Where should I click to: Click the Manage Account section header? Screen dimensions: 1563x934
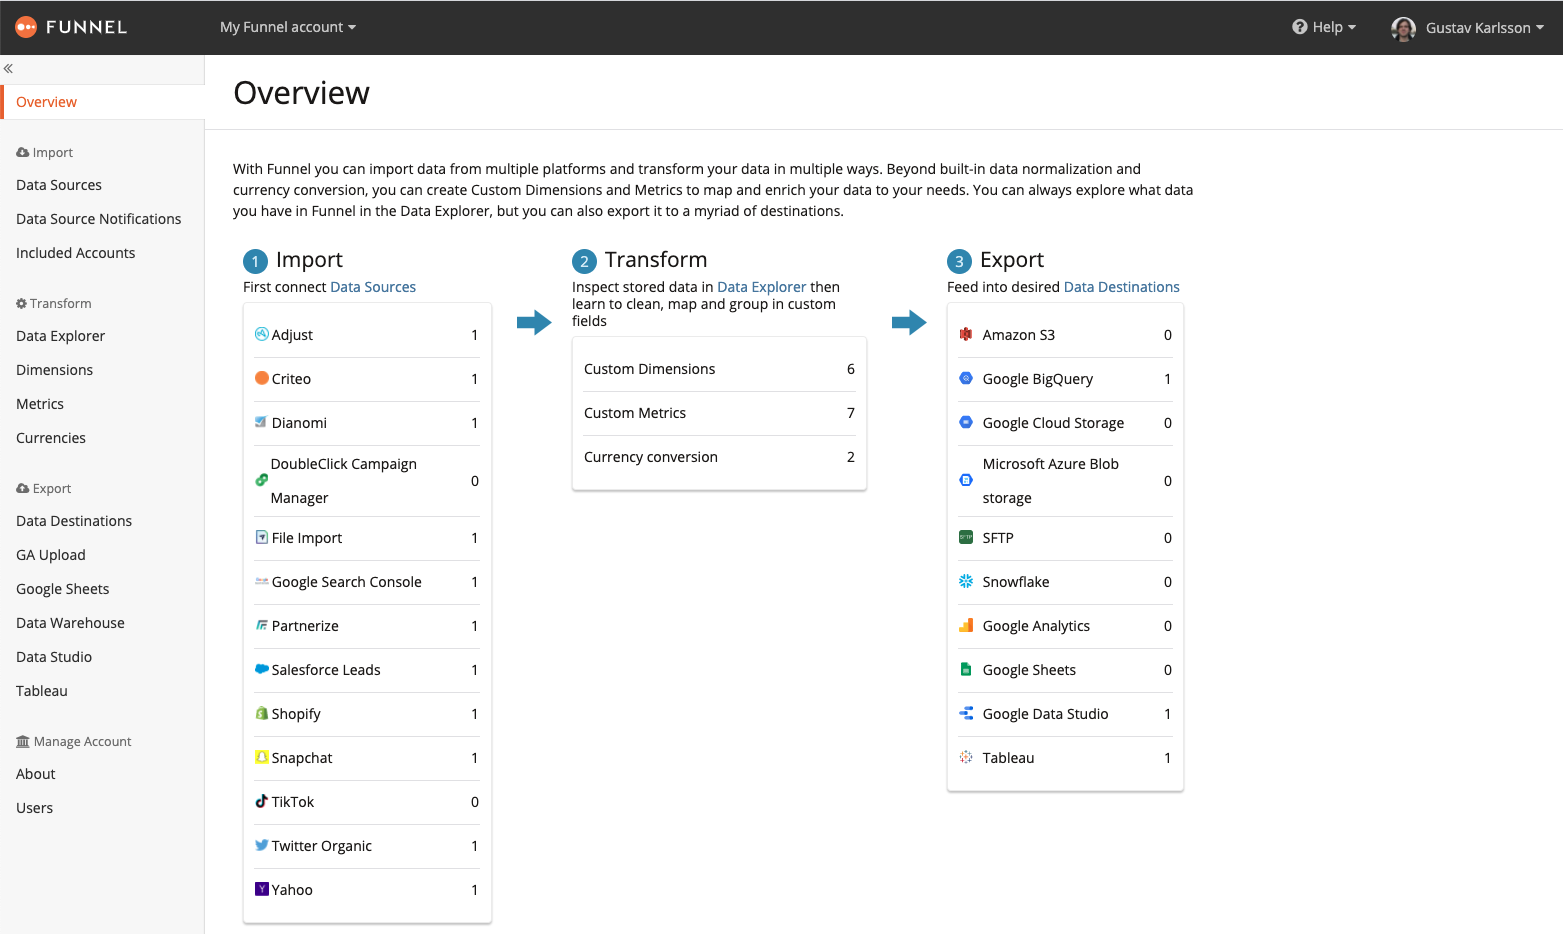pos(74,741)
